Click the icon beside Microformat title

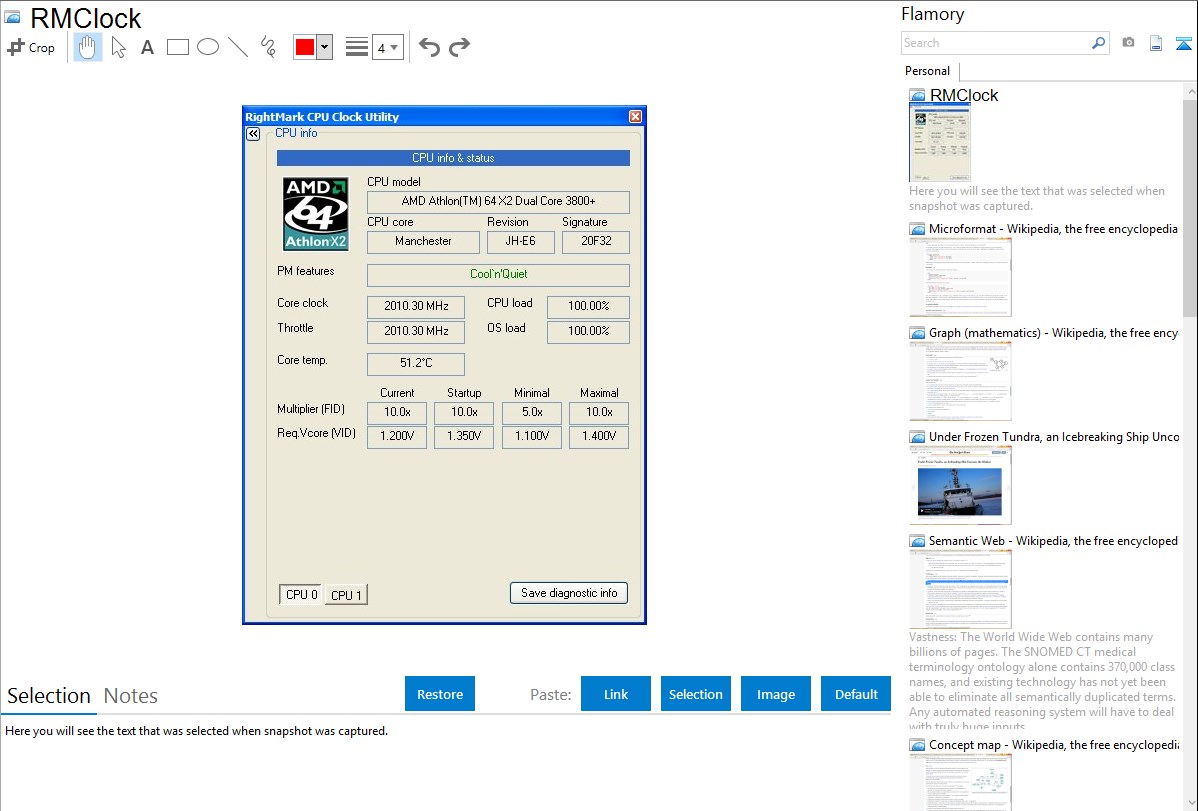click(917, 229)
